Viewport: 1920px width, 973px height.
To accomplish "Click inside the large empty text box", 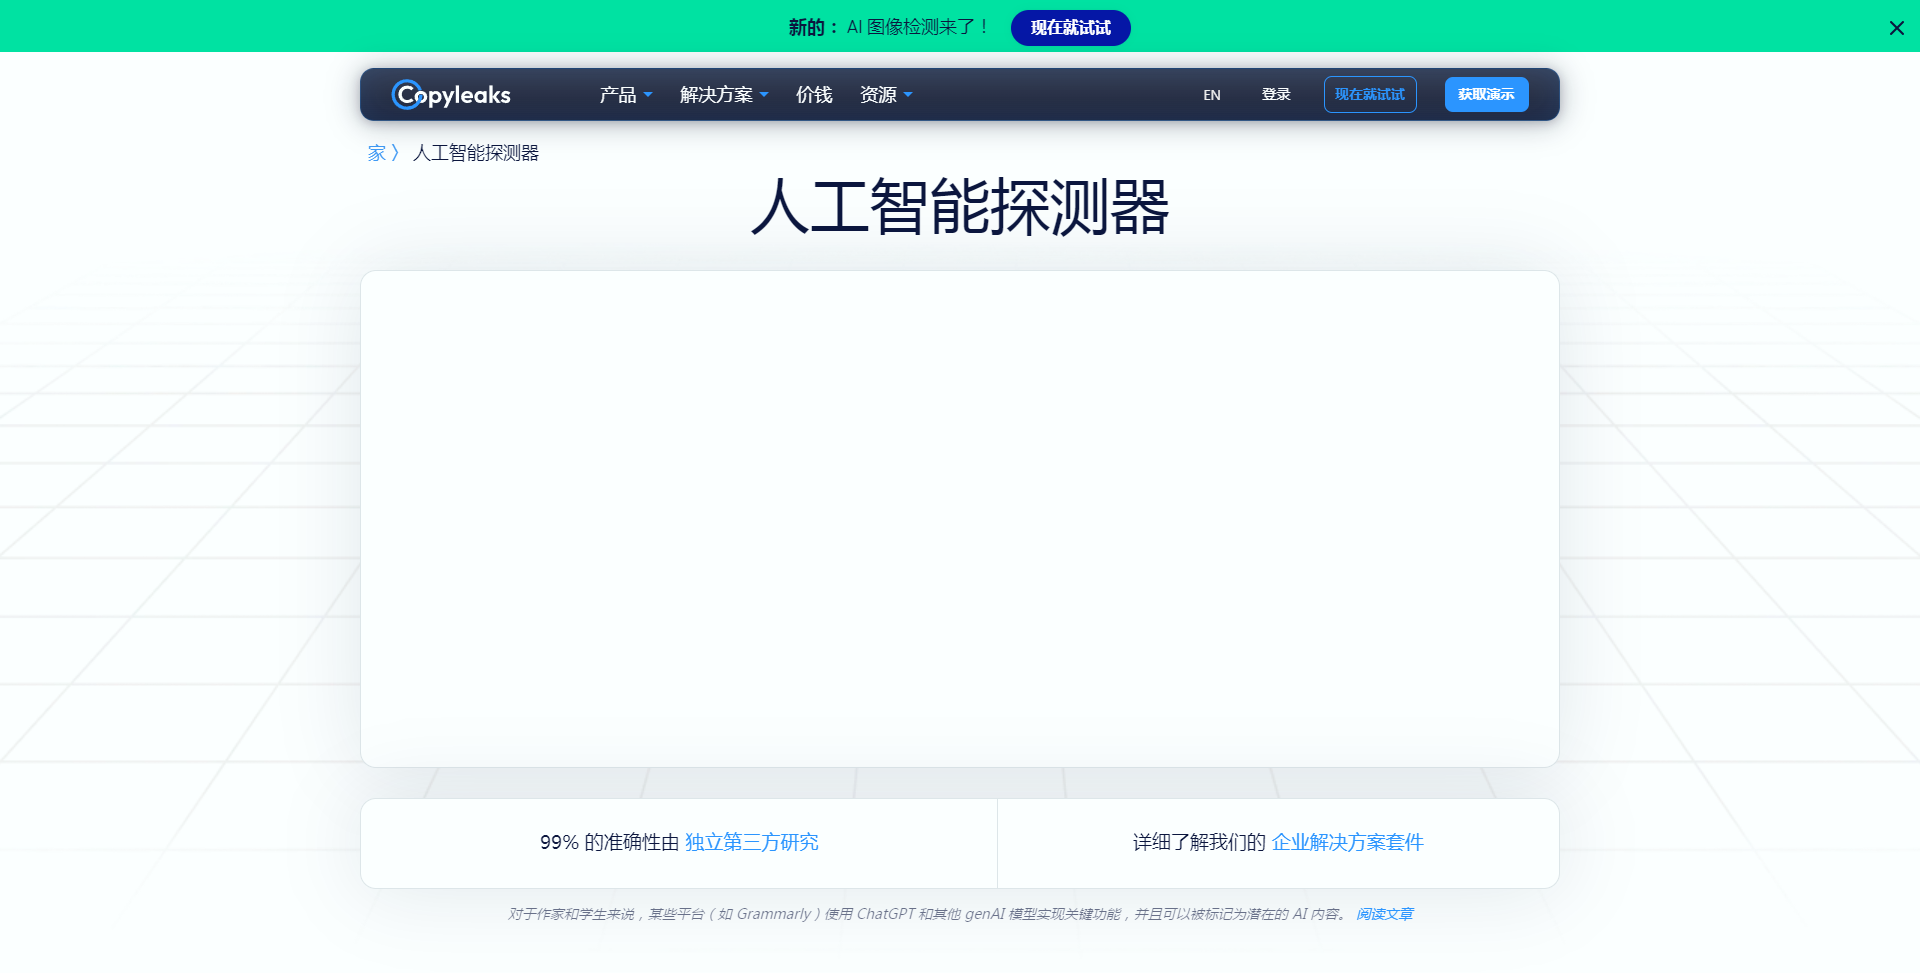I will [x=959, y=518].
